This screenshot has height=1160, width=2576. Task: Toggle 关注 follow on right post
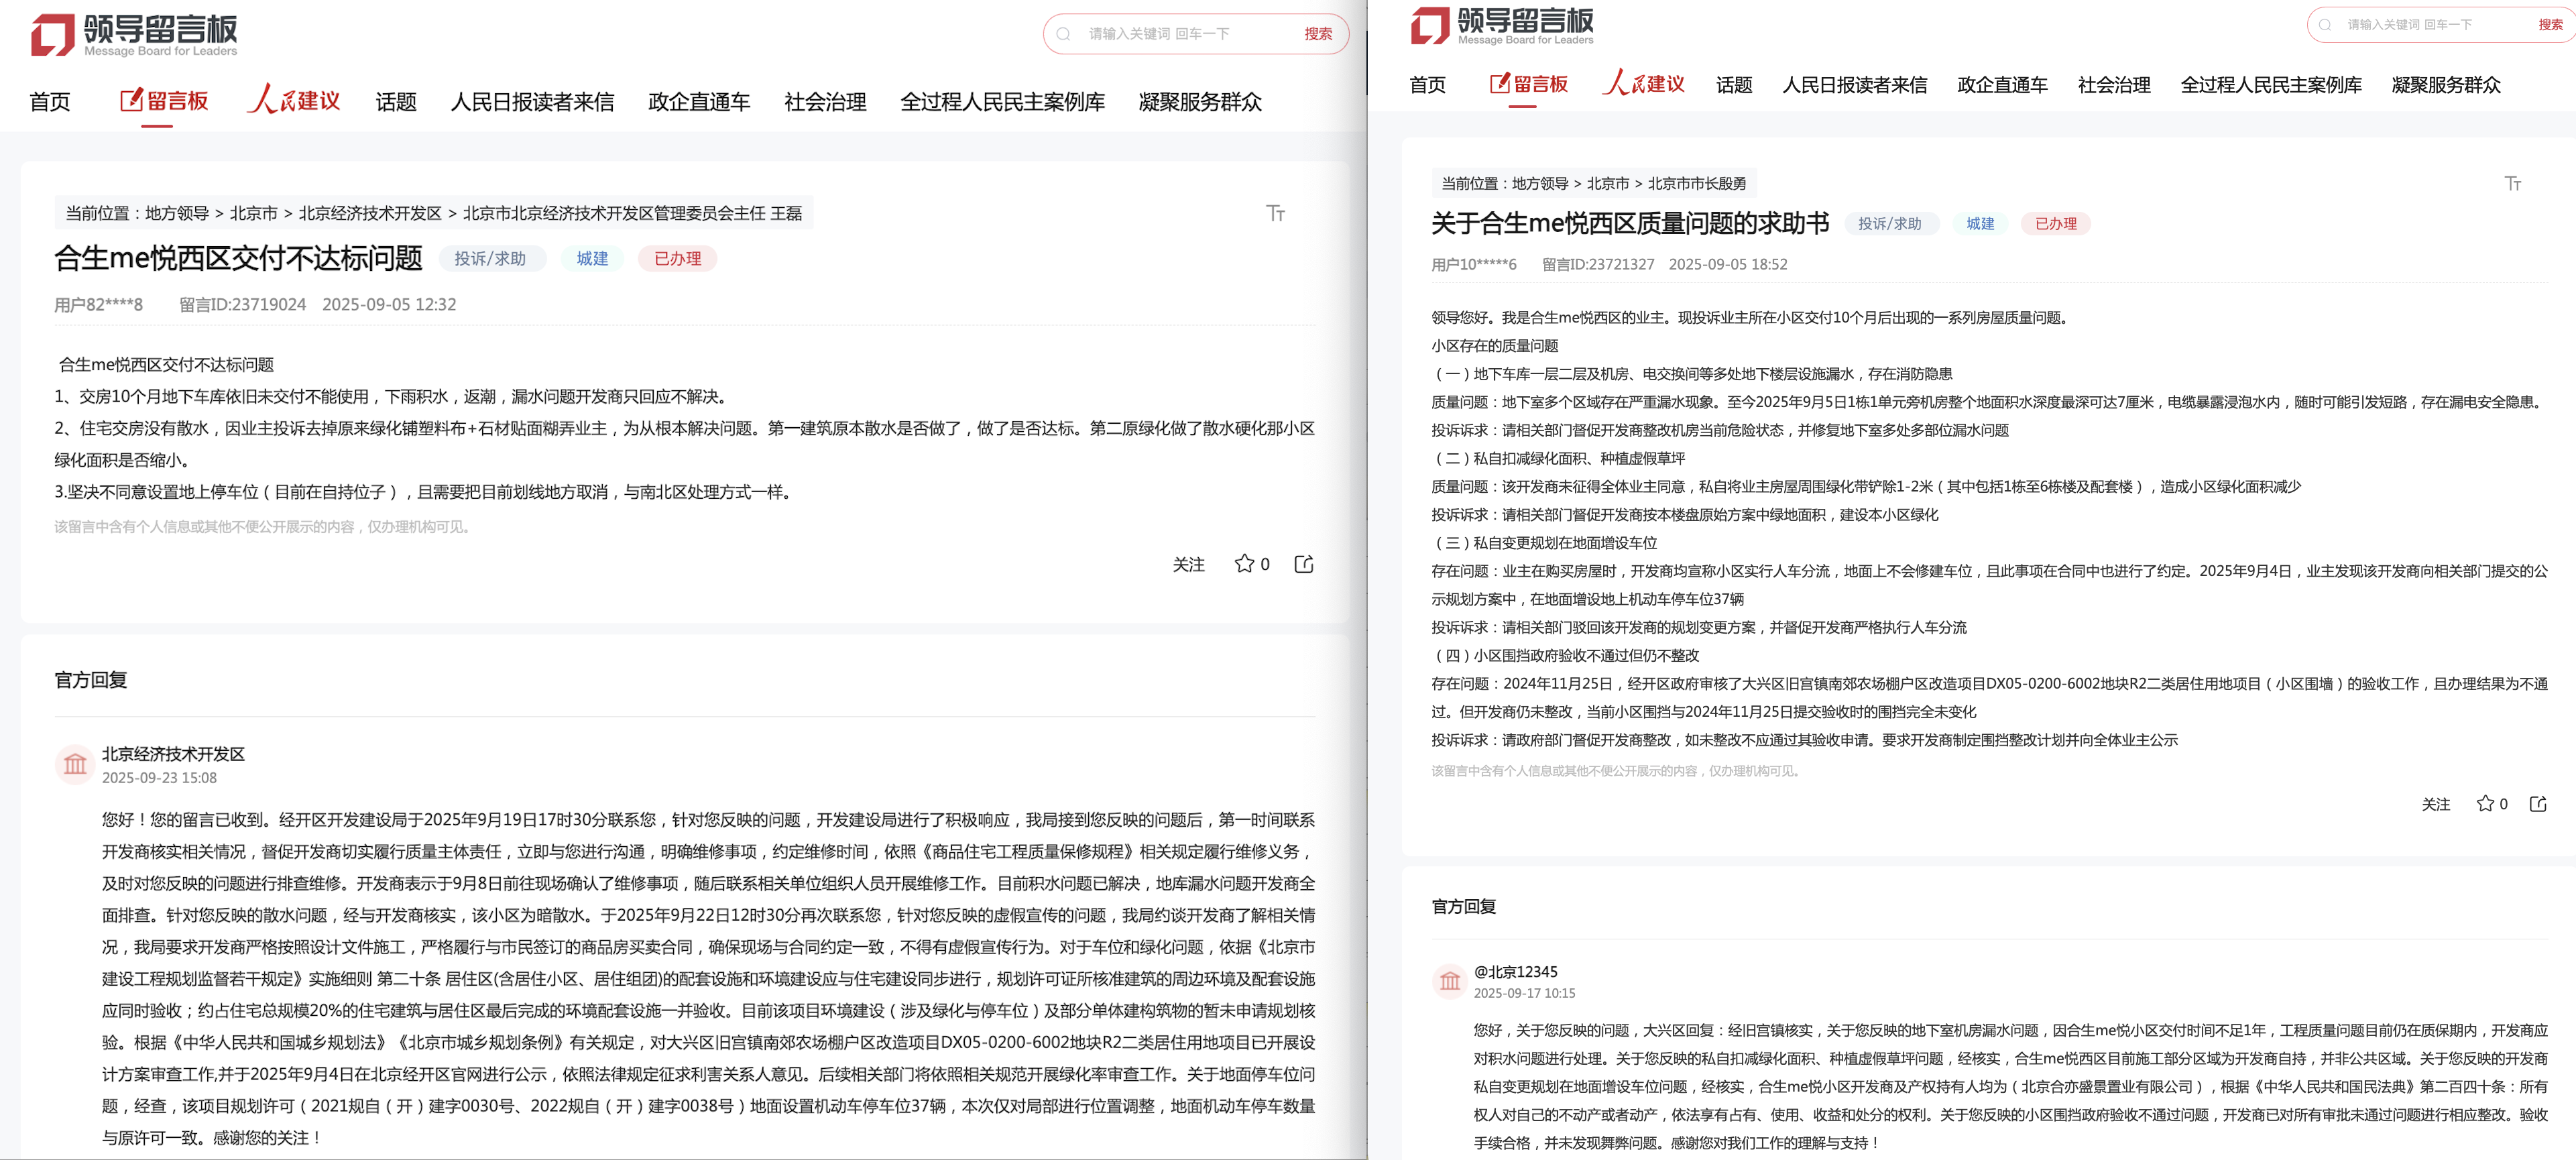tap(2435, 804)
